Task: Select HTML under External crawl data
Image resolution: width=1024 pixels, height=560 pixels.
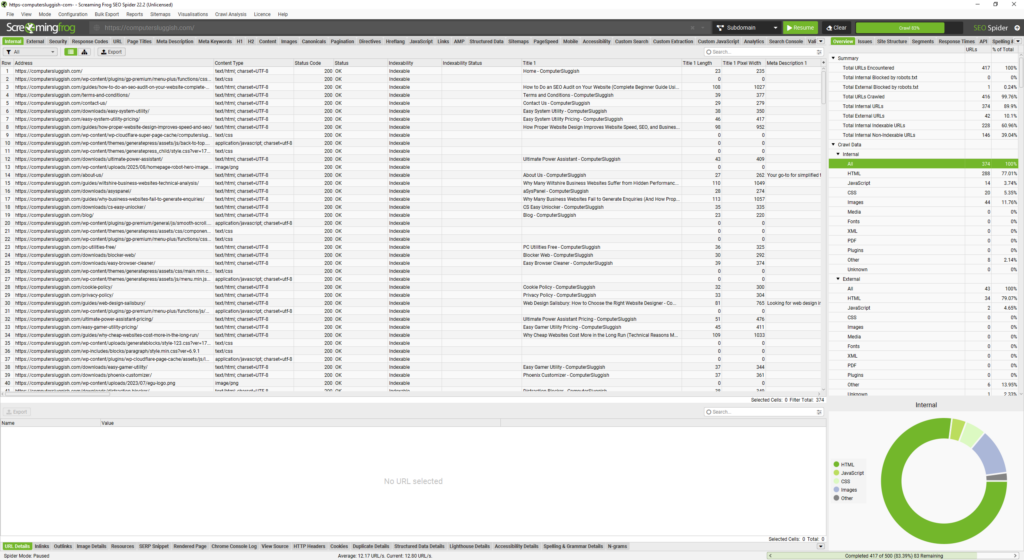Action: coord(923,298)
